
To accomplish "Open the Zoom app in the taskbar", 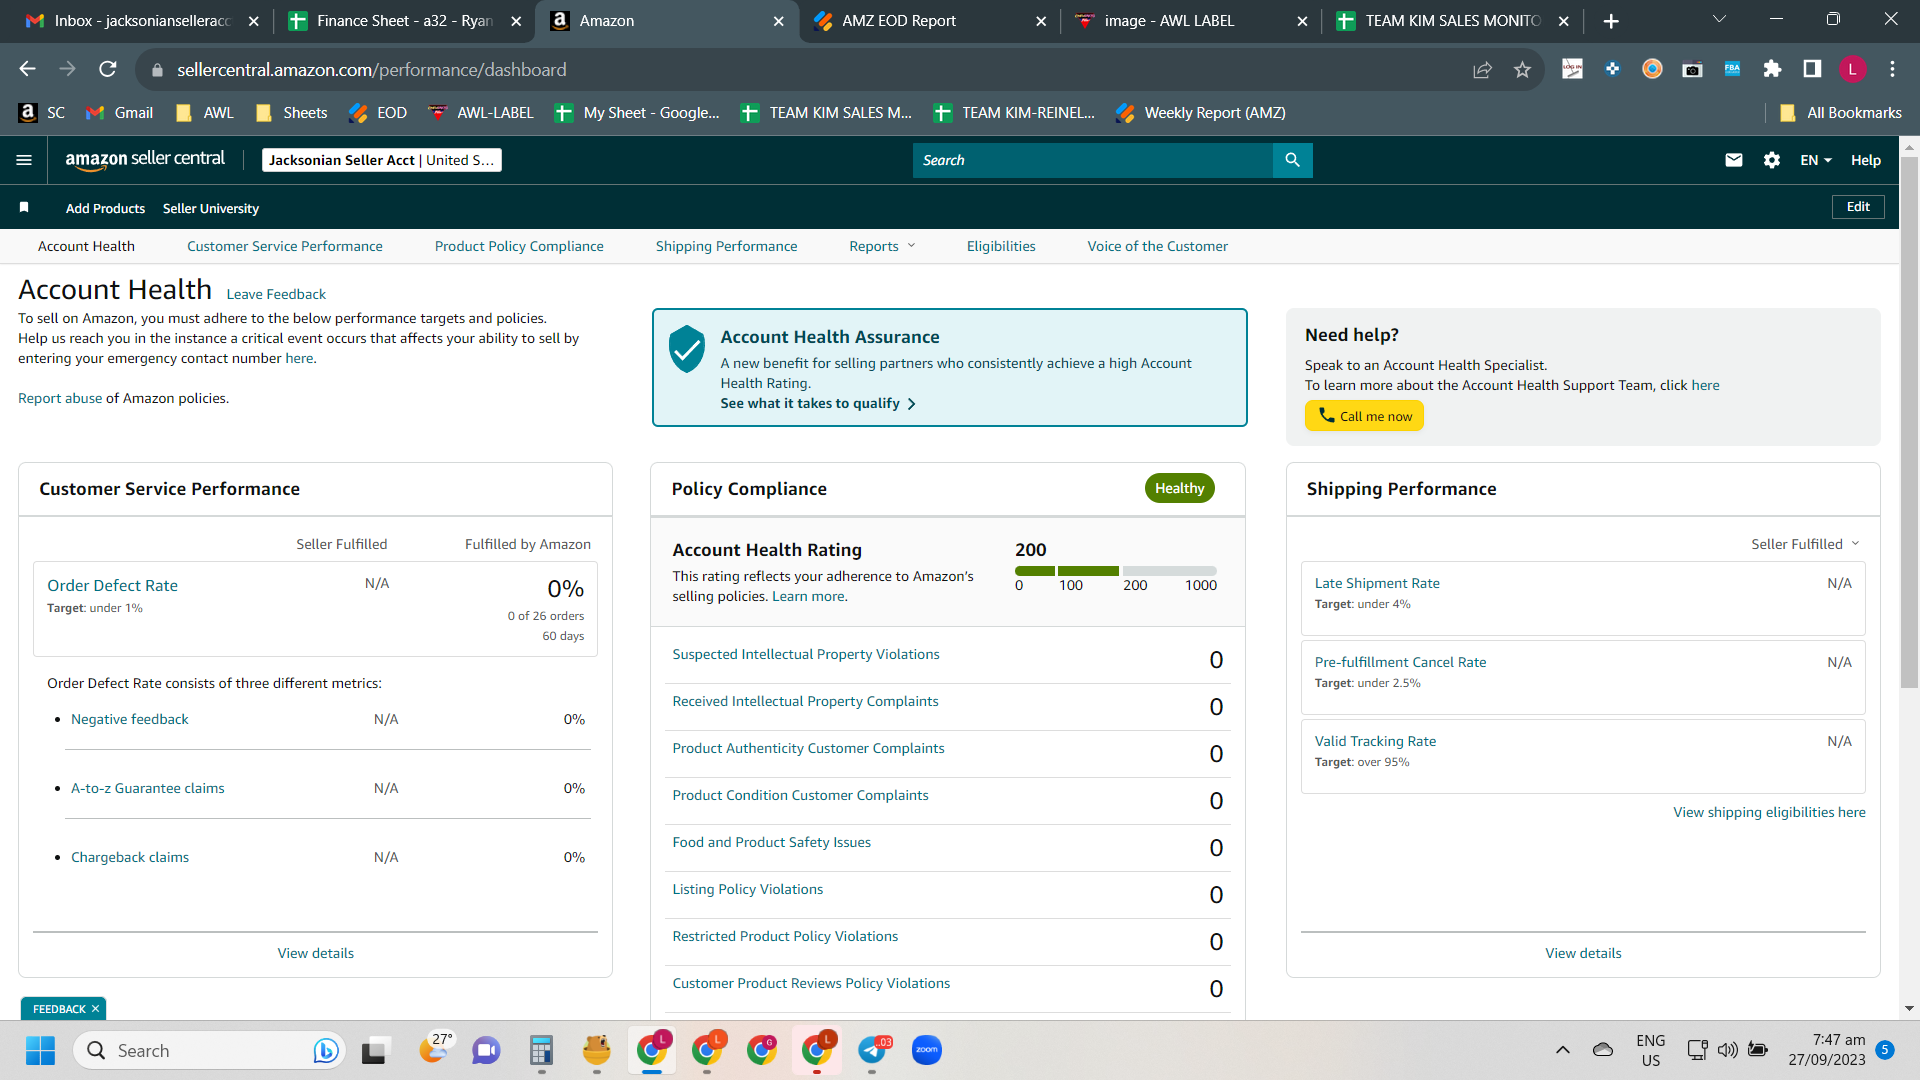I will pos(927,1050).
